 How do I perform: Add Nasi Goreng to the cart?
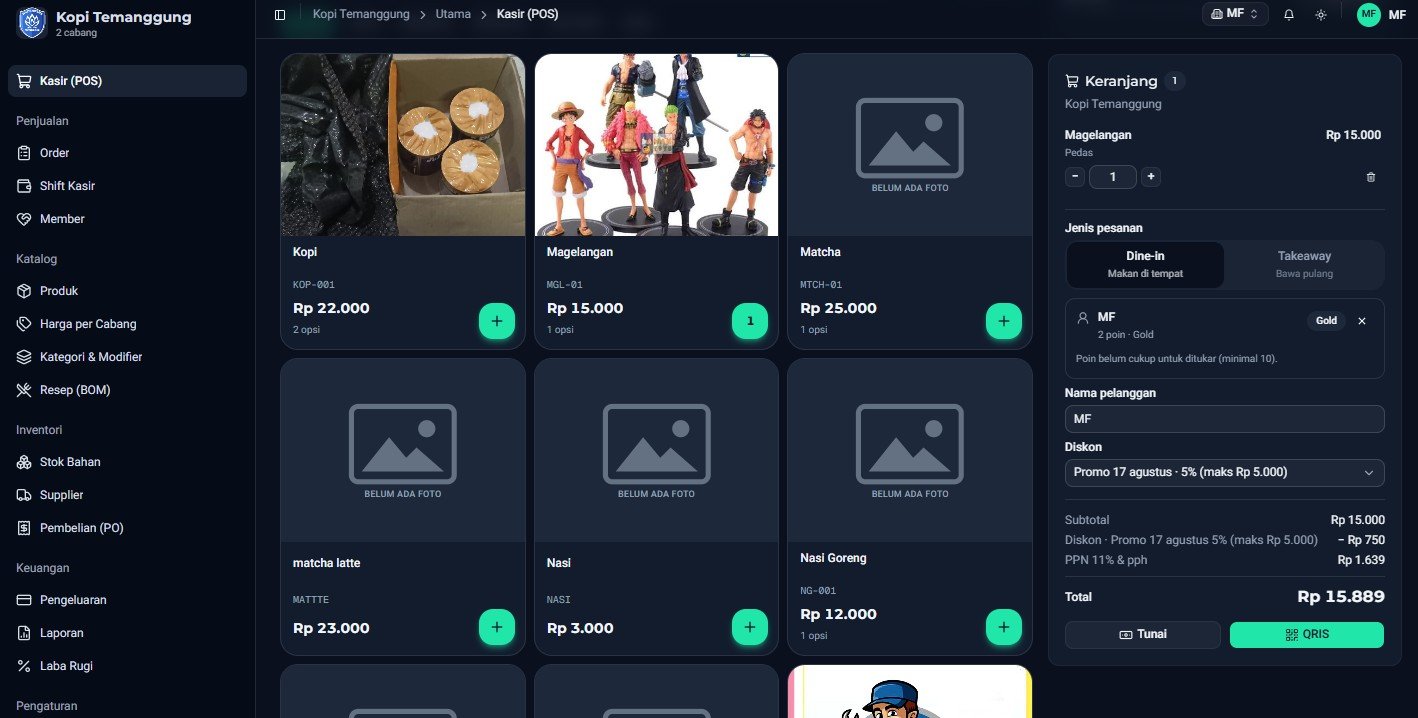[1004, 627]
